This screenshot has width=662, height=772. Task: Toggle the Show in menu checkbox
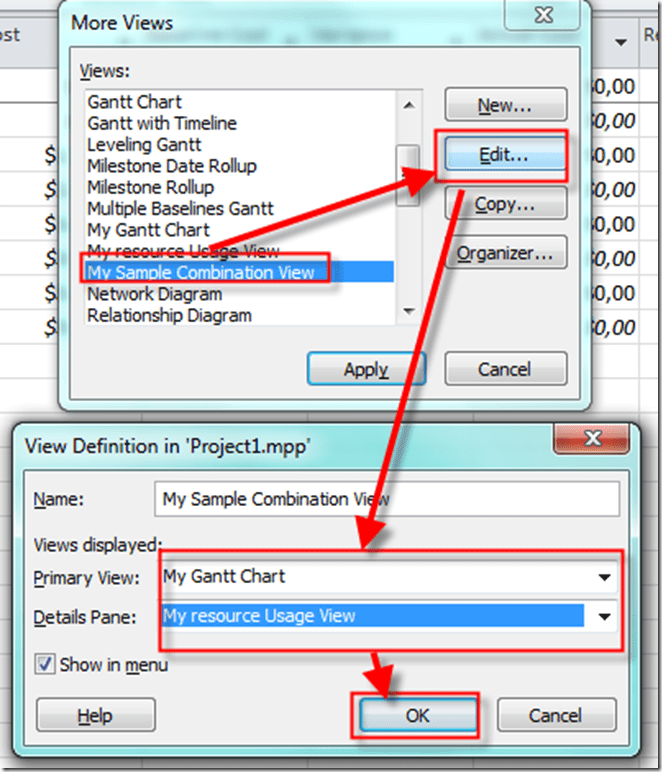pos(45,664)
